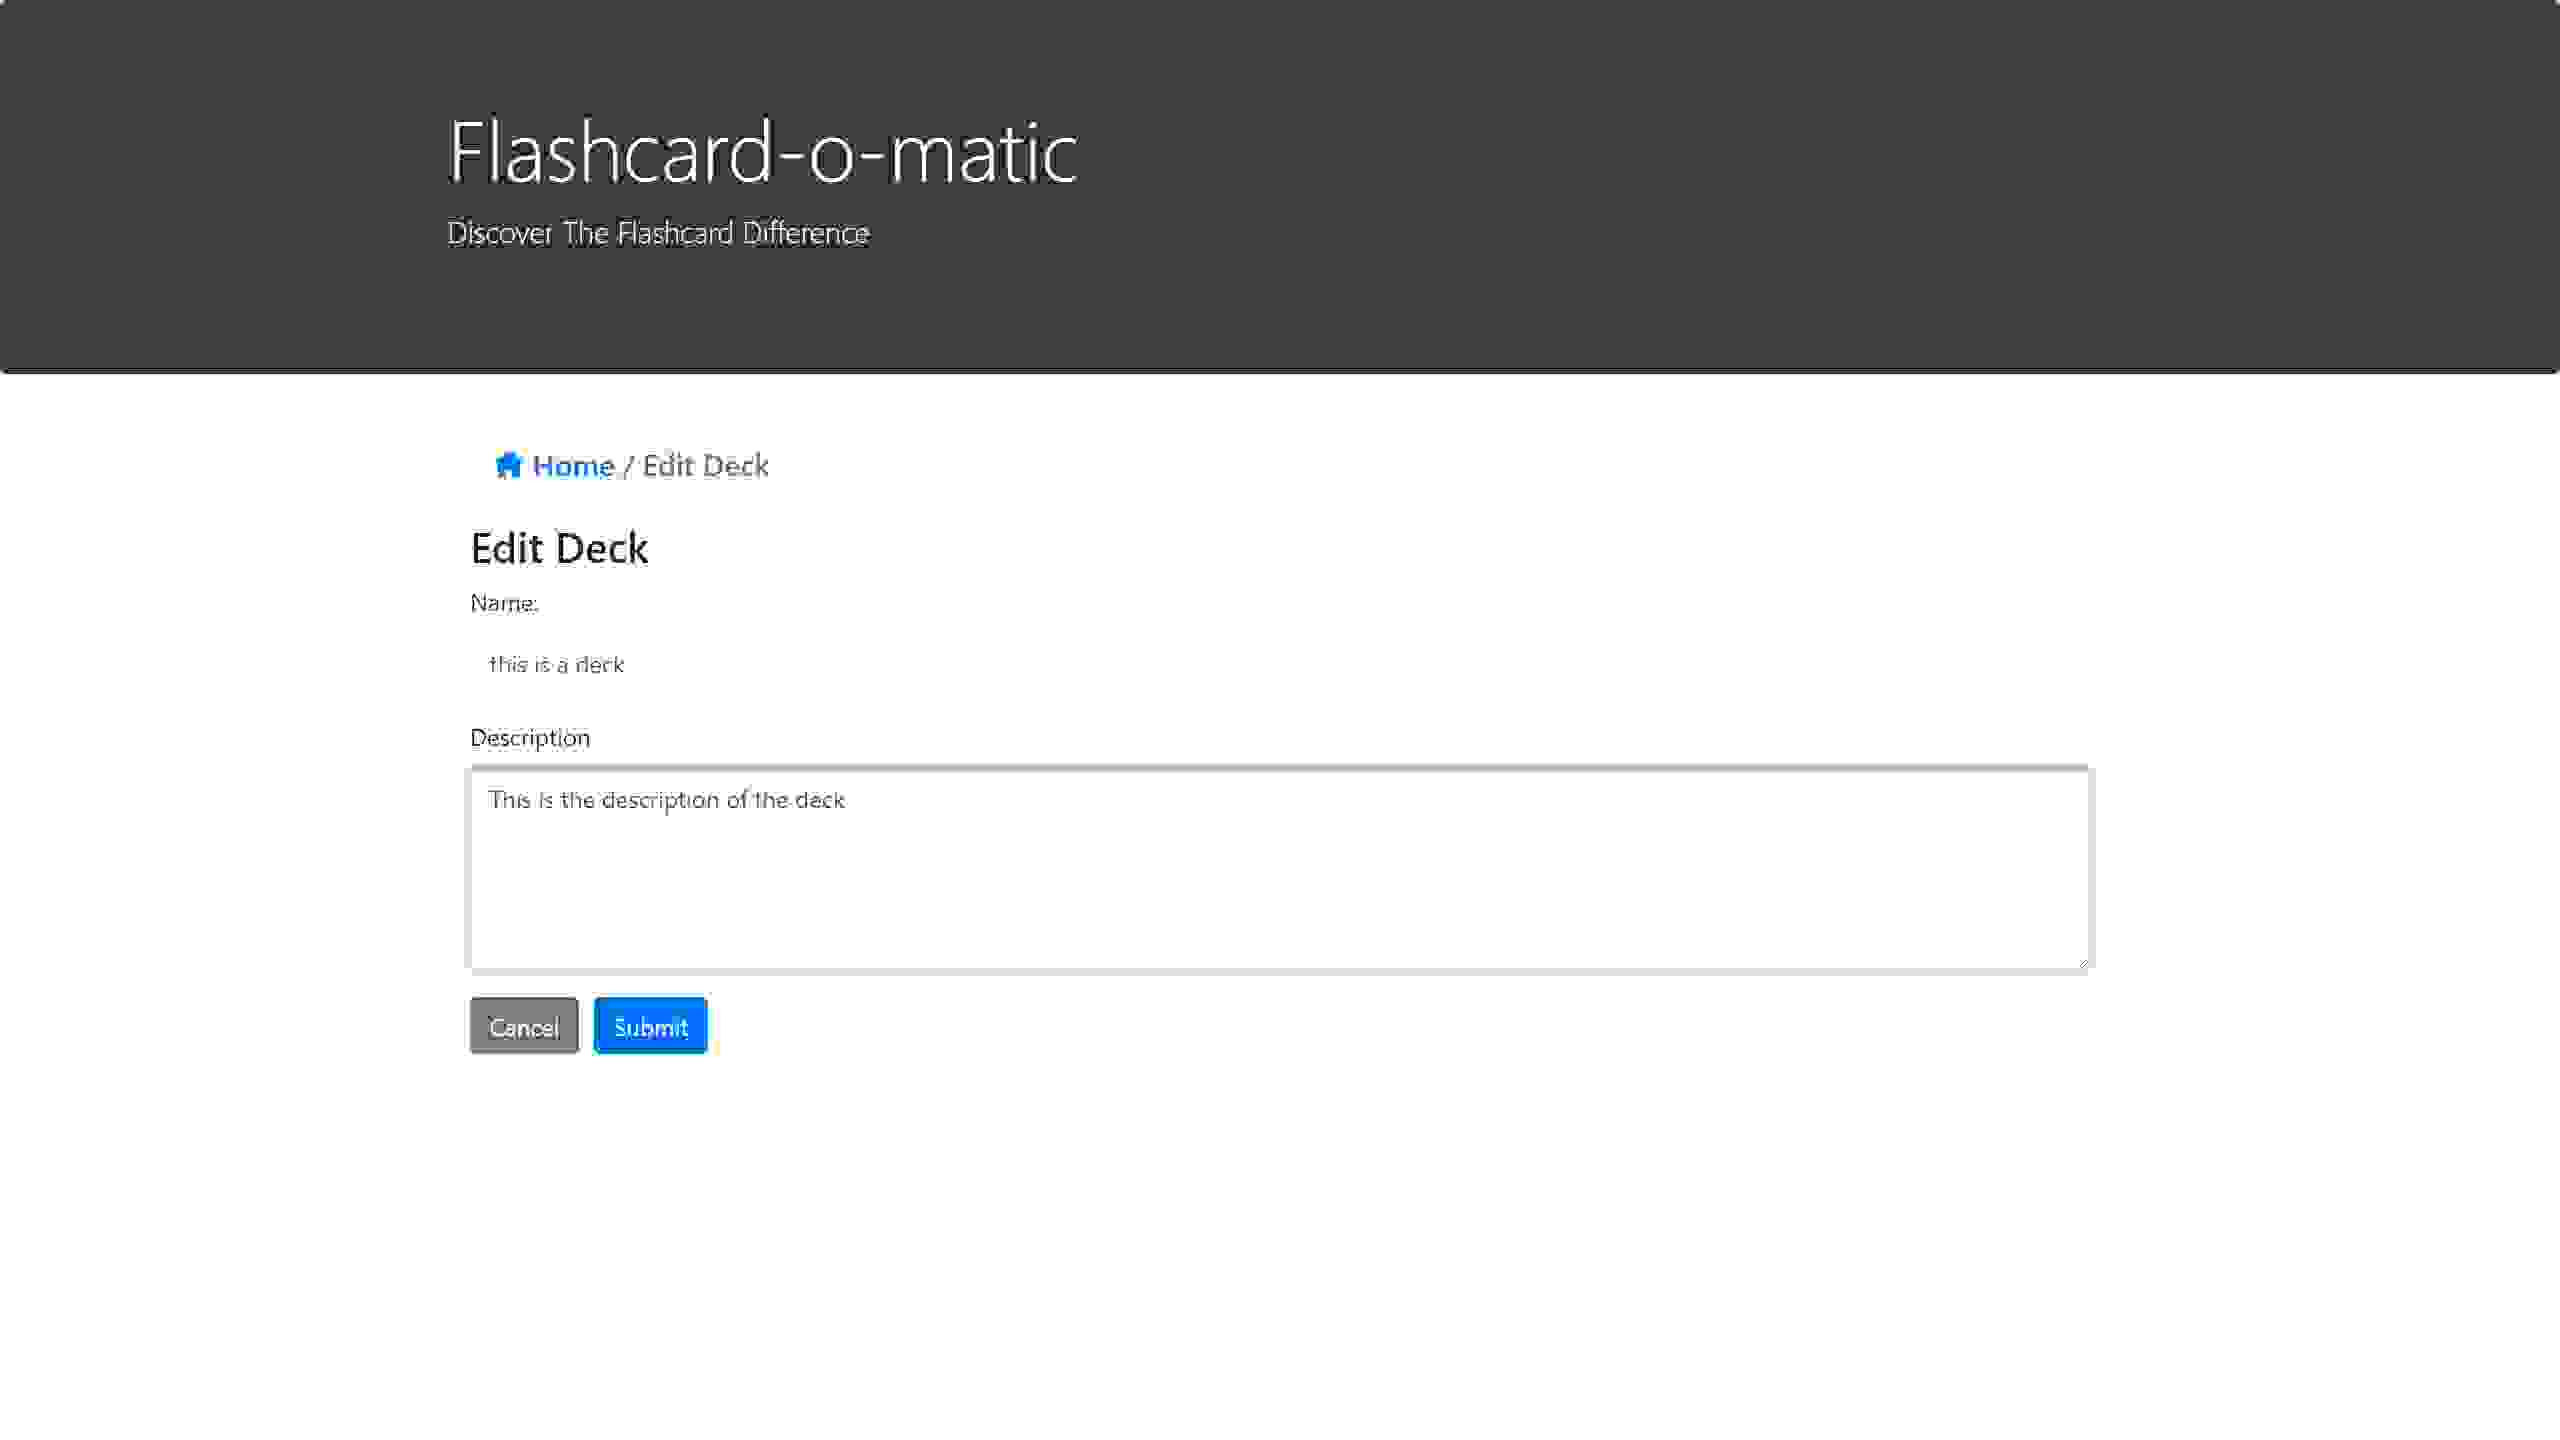Click the Submit button
The width and height of the screenshot is (2560, 1440).
tap(651, 1027)
